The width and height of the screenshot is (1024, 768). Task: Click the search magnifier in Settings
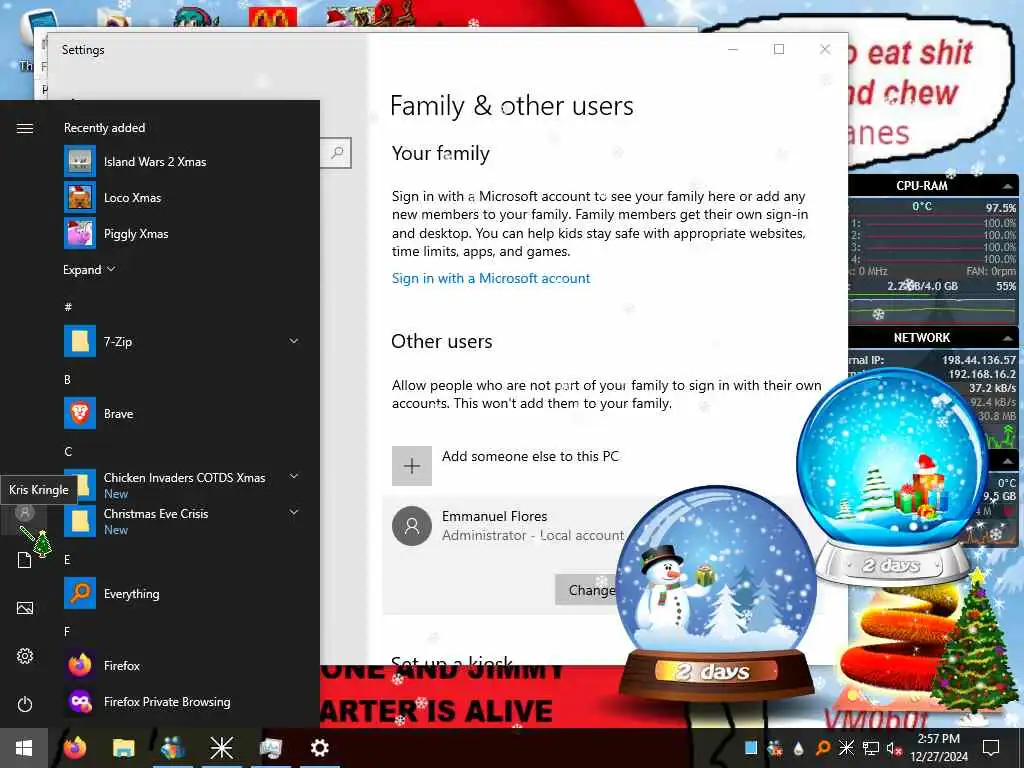(x=337, y=153)
